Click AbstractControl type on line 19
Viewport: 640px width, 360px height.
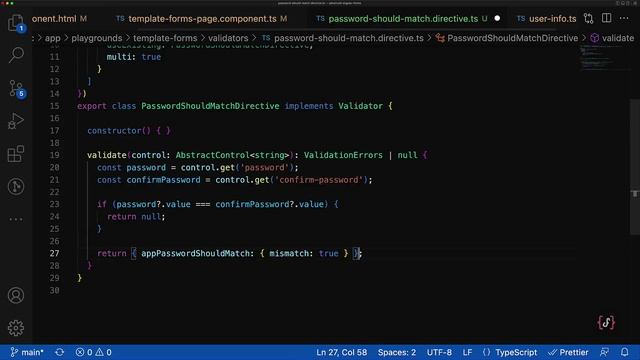(213, 155)
